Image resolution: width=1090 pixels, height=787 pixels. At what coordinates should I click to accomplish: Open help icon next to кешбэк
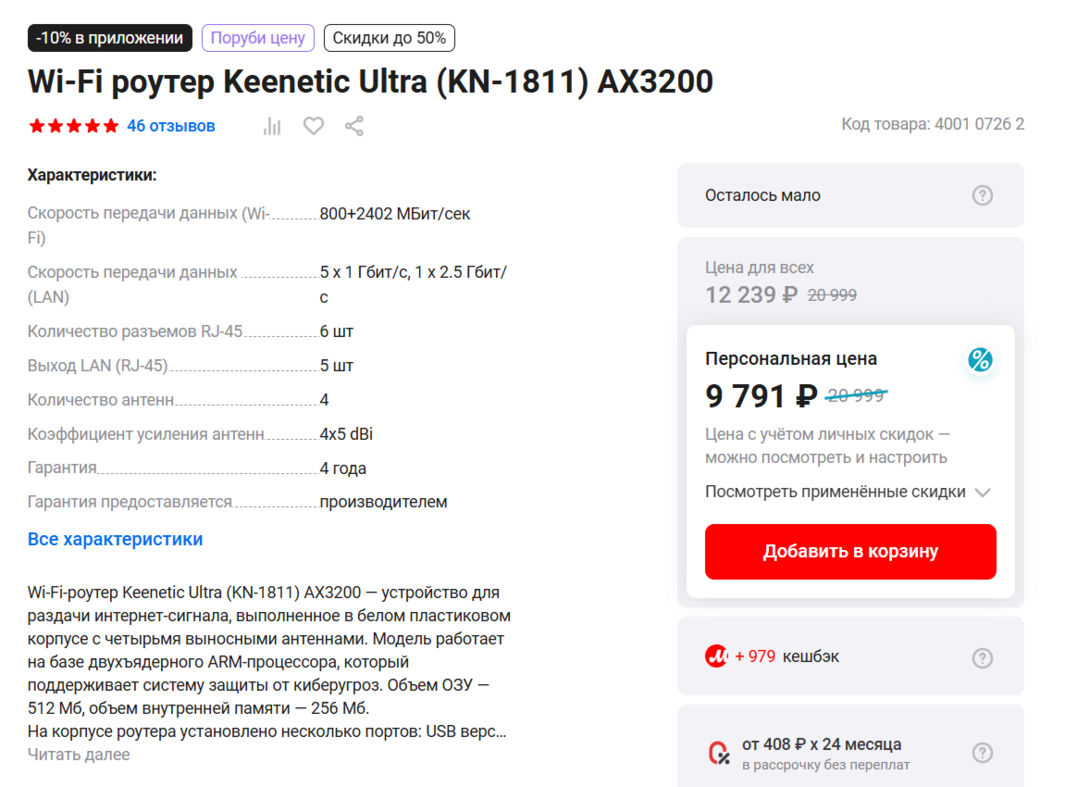(982, 657)
